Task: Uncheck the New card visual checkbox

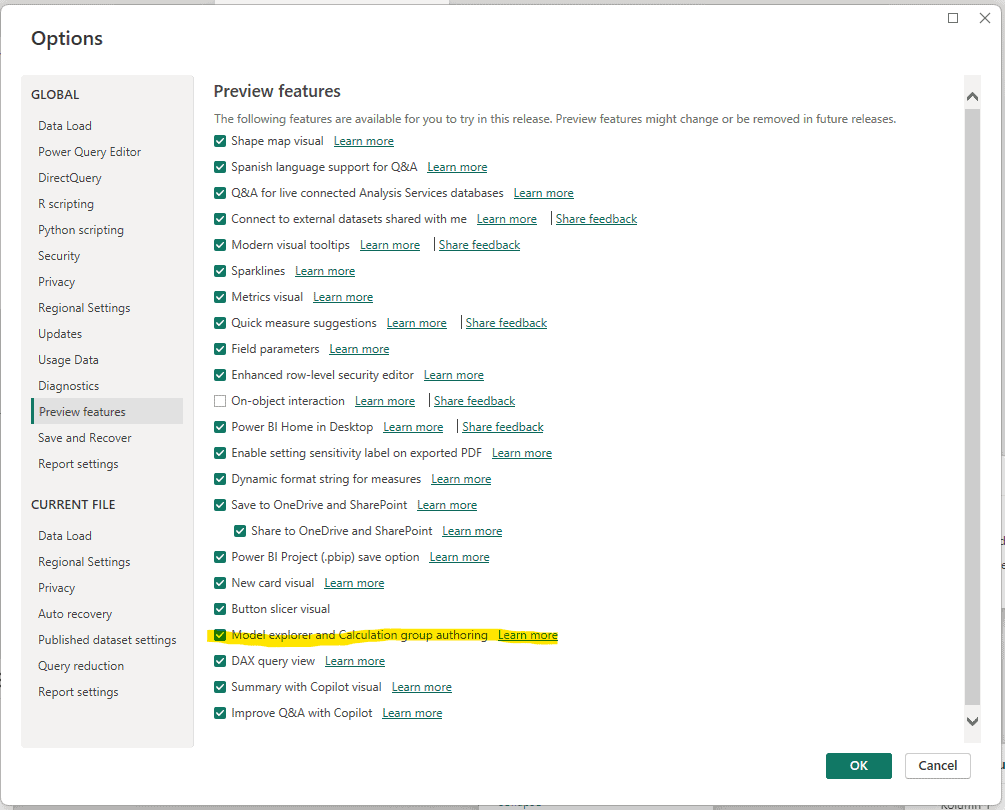Action: 220,583
